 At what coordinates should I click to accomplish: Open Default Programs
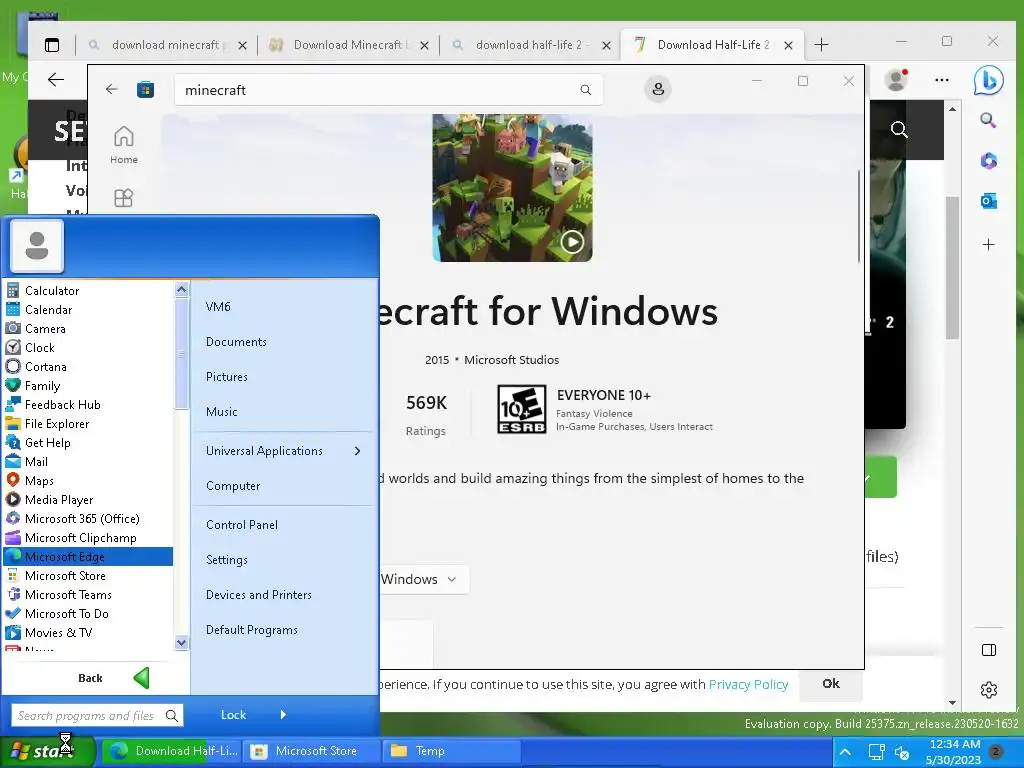pos(251,630)
